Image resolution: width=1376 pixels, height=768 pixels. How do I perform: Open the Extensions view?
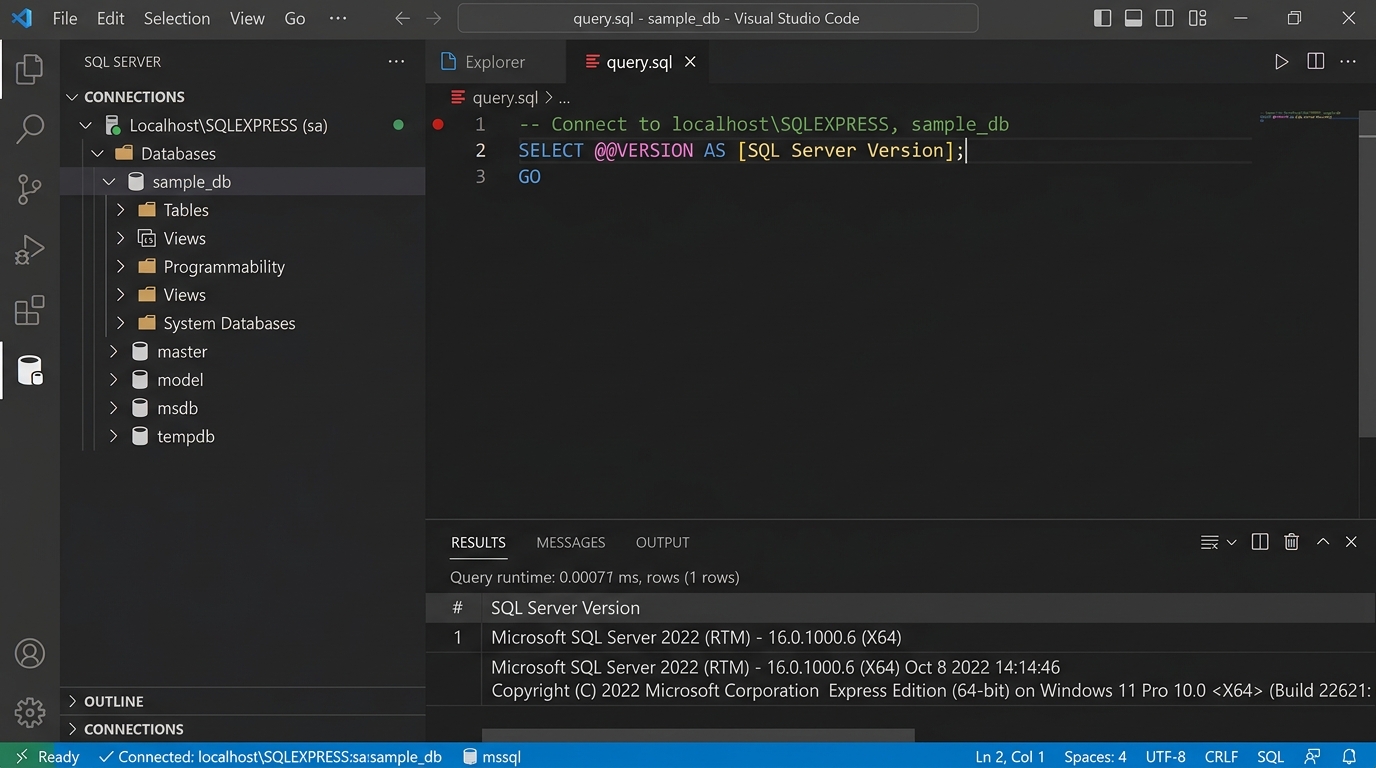[30, 310]
